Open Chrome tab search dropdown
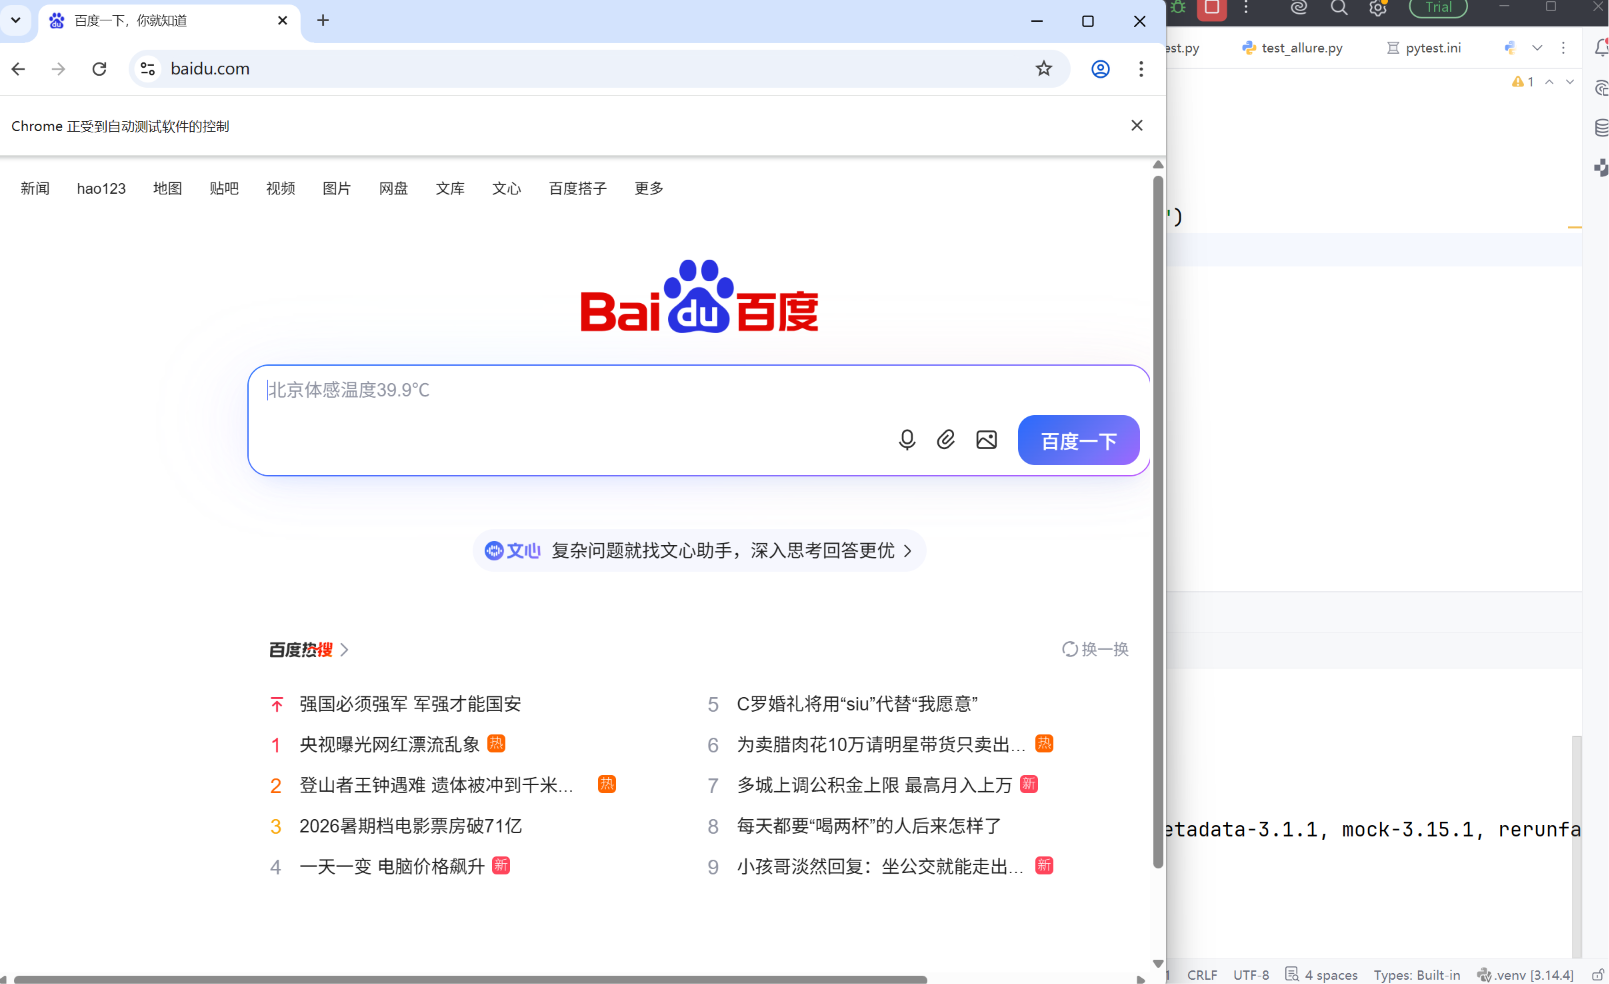The width and height of the screenshot is (1609, 984). (x=15, y=20)
